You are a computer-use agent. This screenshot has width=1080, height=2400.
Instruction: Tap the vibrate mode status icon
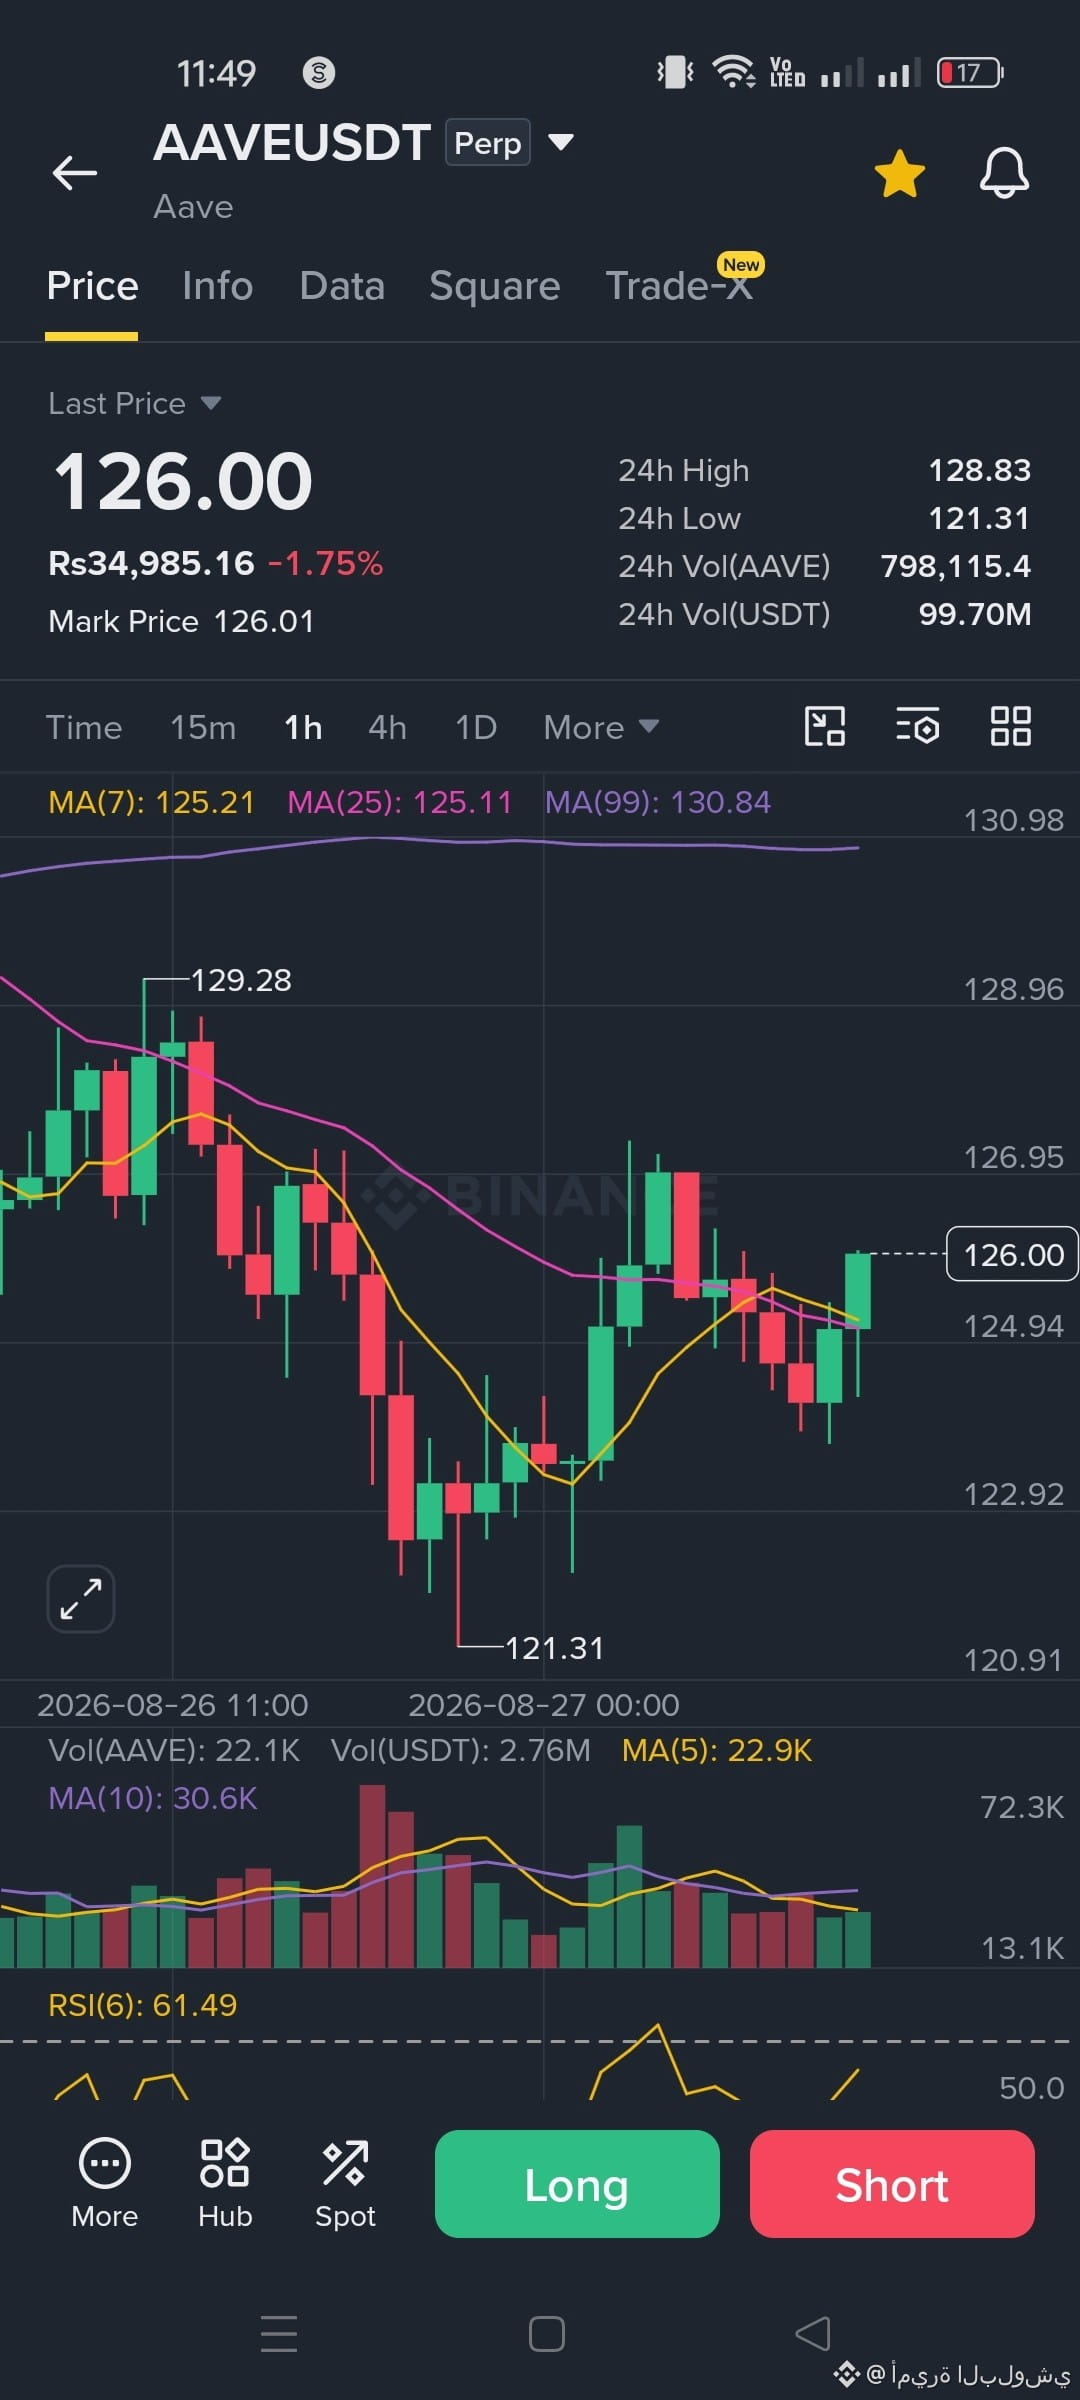(676, 72)
